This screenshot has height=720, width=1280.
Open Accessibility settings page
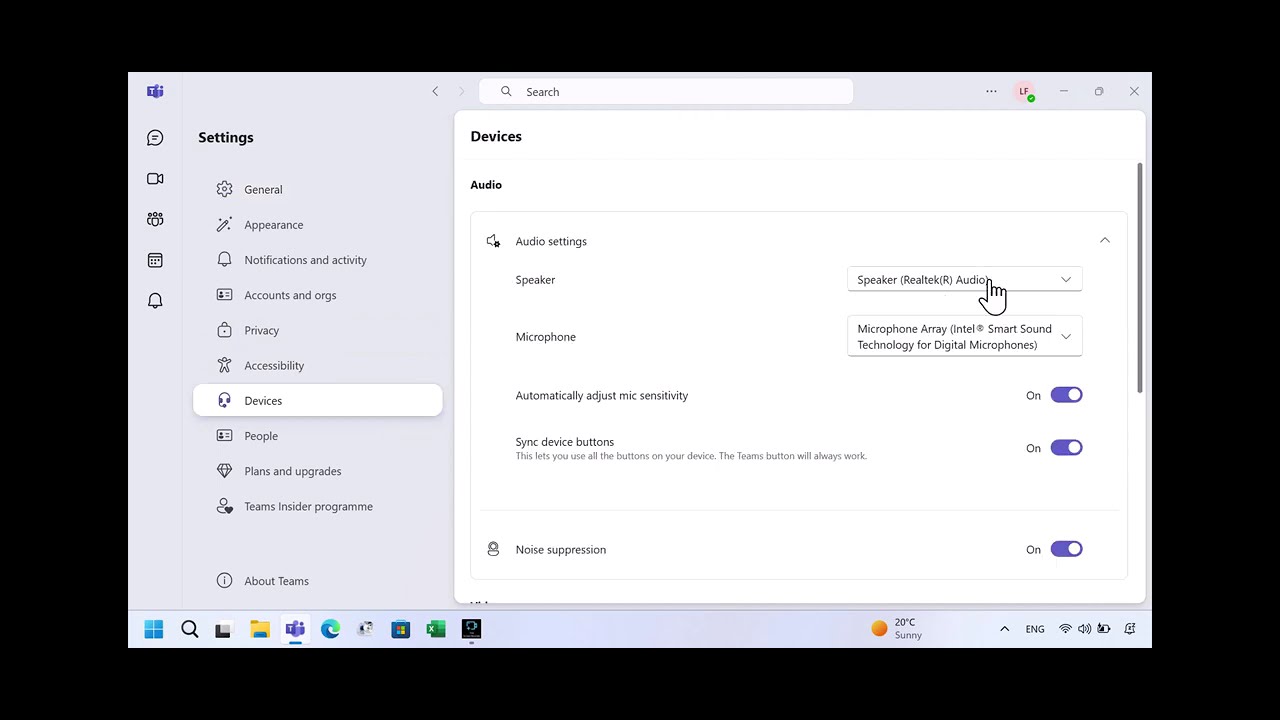(x=318, y=366)
